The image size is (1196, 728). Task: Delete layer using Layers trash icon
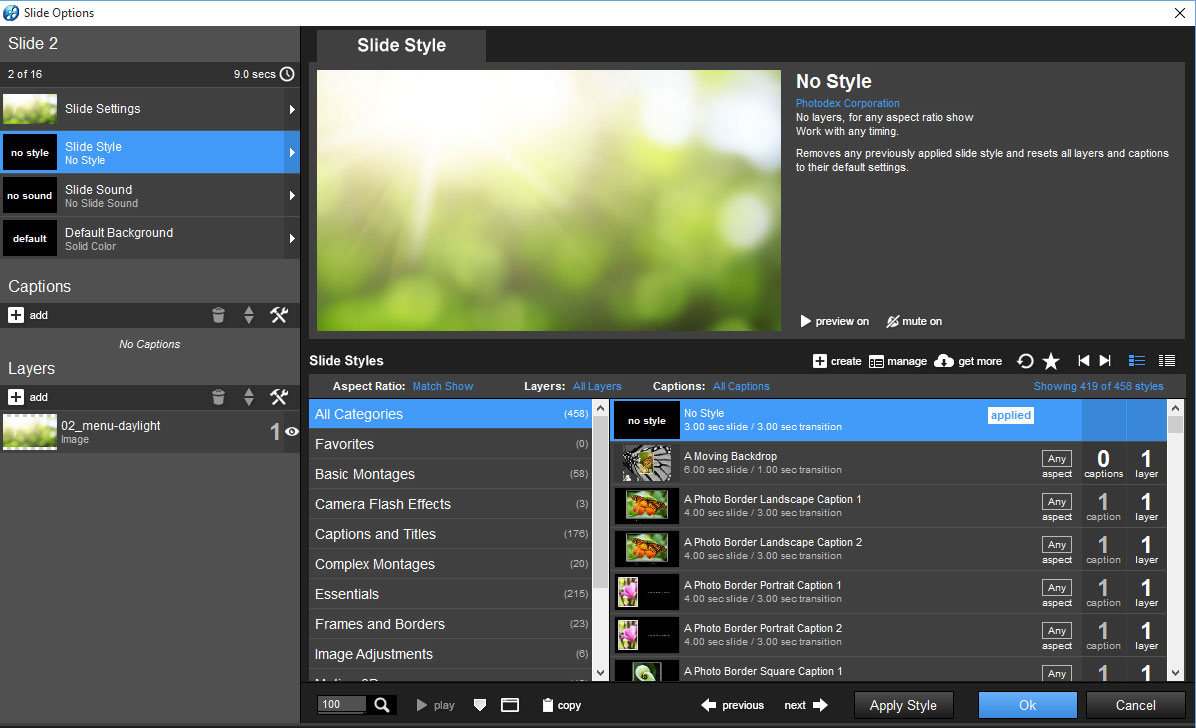click(x=218, y=397)
